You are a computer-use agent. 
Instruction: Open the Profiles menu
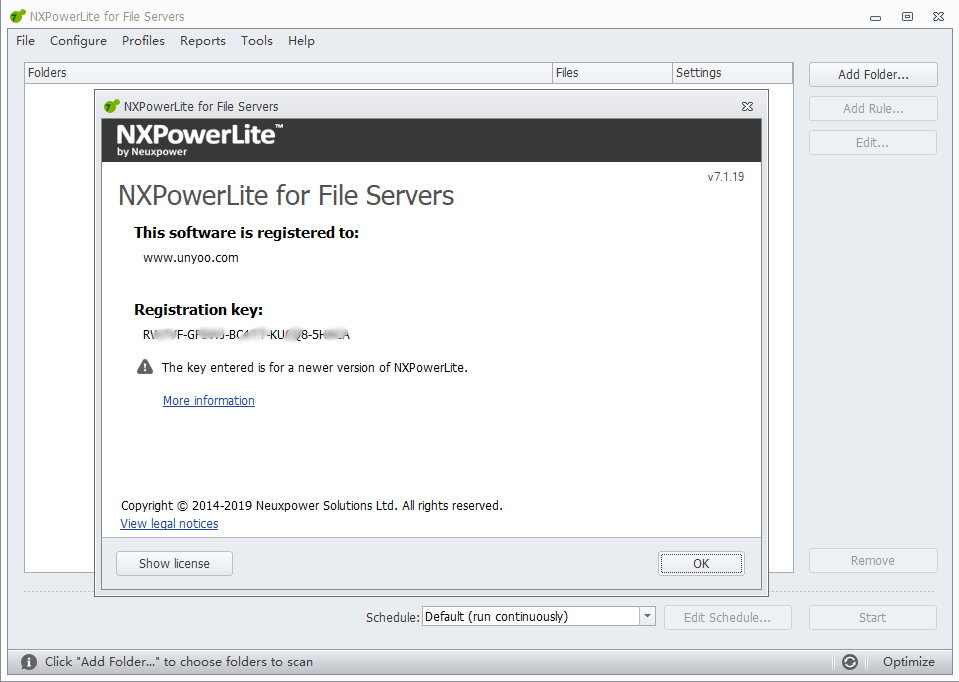[143, 40]
